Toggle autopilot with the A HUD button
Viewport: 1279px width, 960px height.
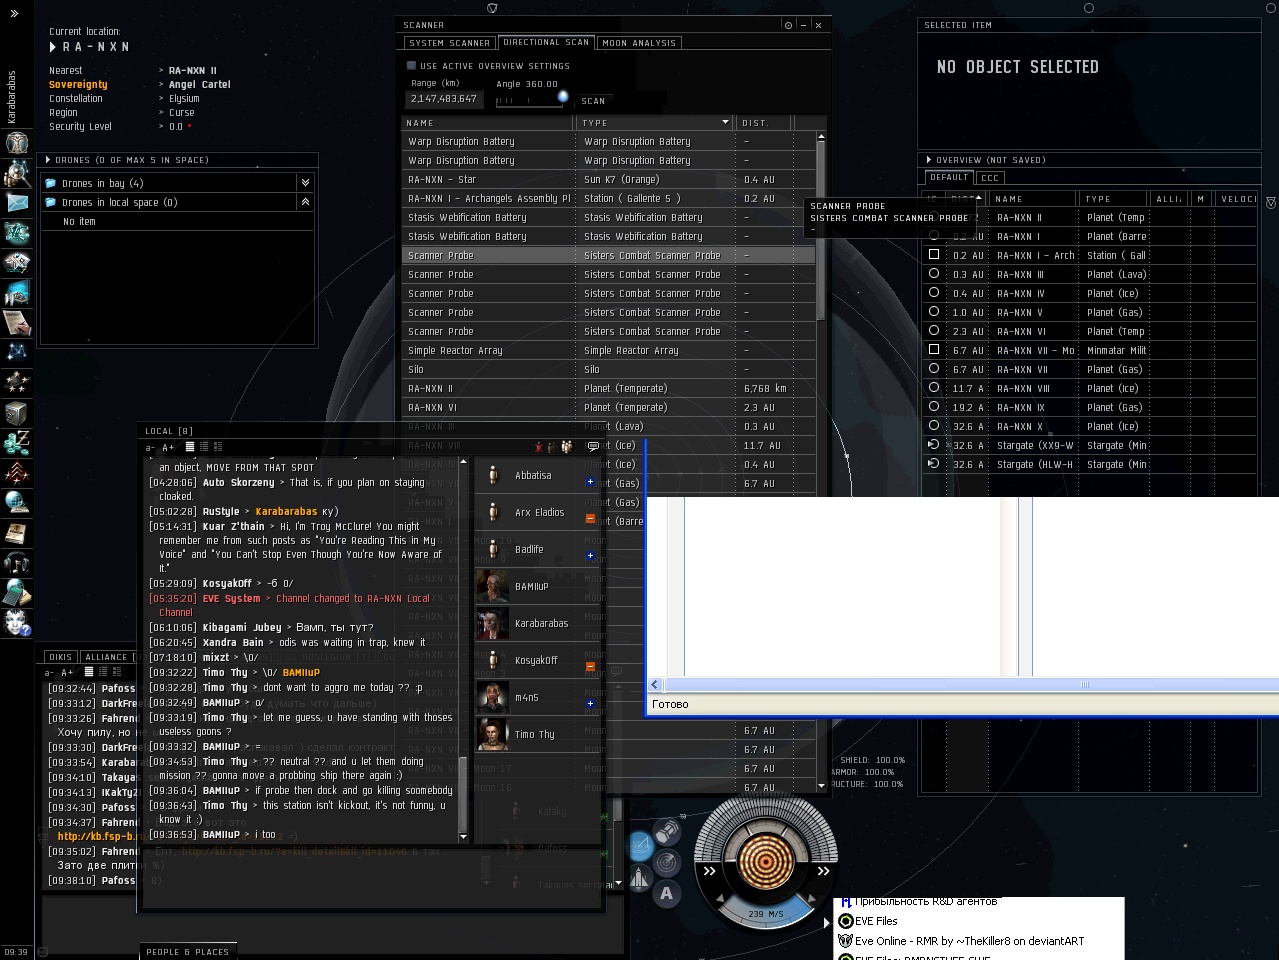[667, 894]
